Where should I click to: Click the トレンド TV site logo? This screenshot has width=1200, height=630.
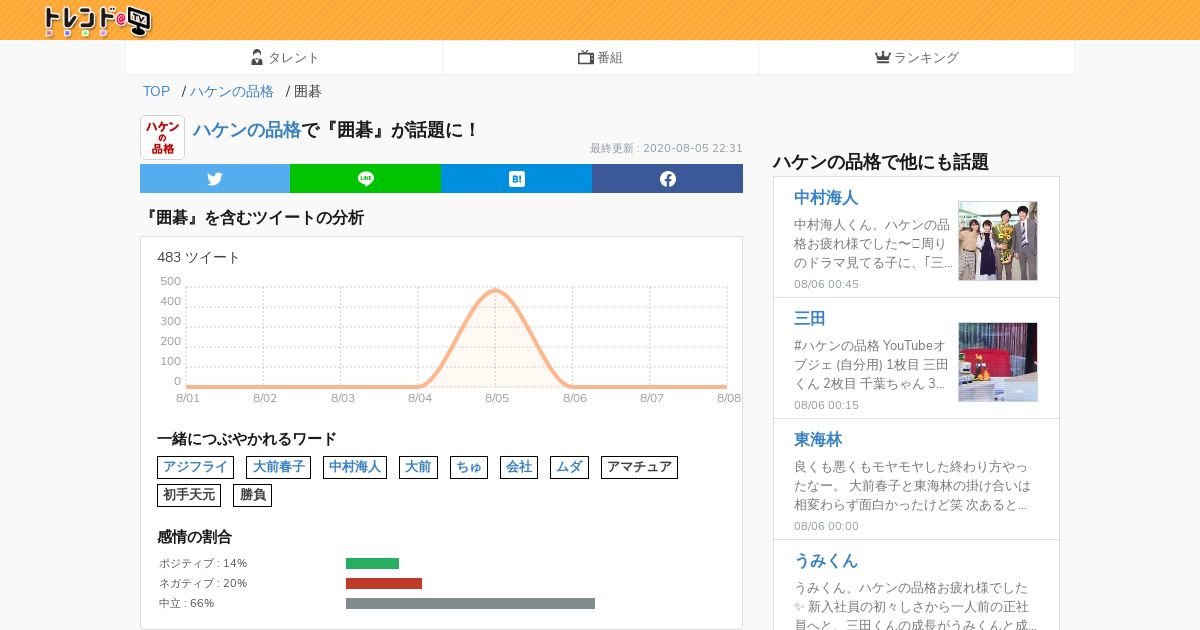[x=97, y=20]
